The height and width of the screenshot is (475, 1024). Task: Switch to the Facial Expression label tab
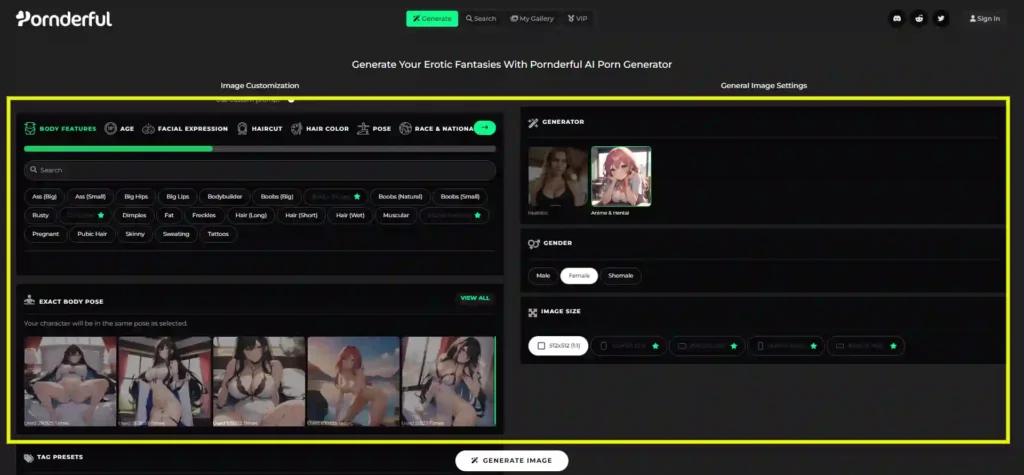pyautogui.click(x=193, y=129)
